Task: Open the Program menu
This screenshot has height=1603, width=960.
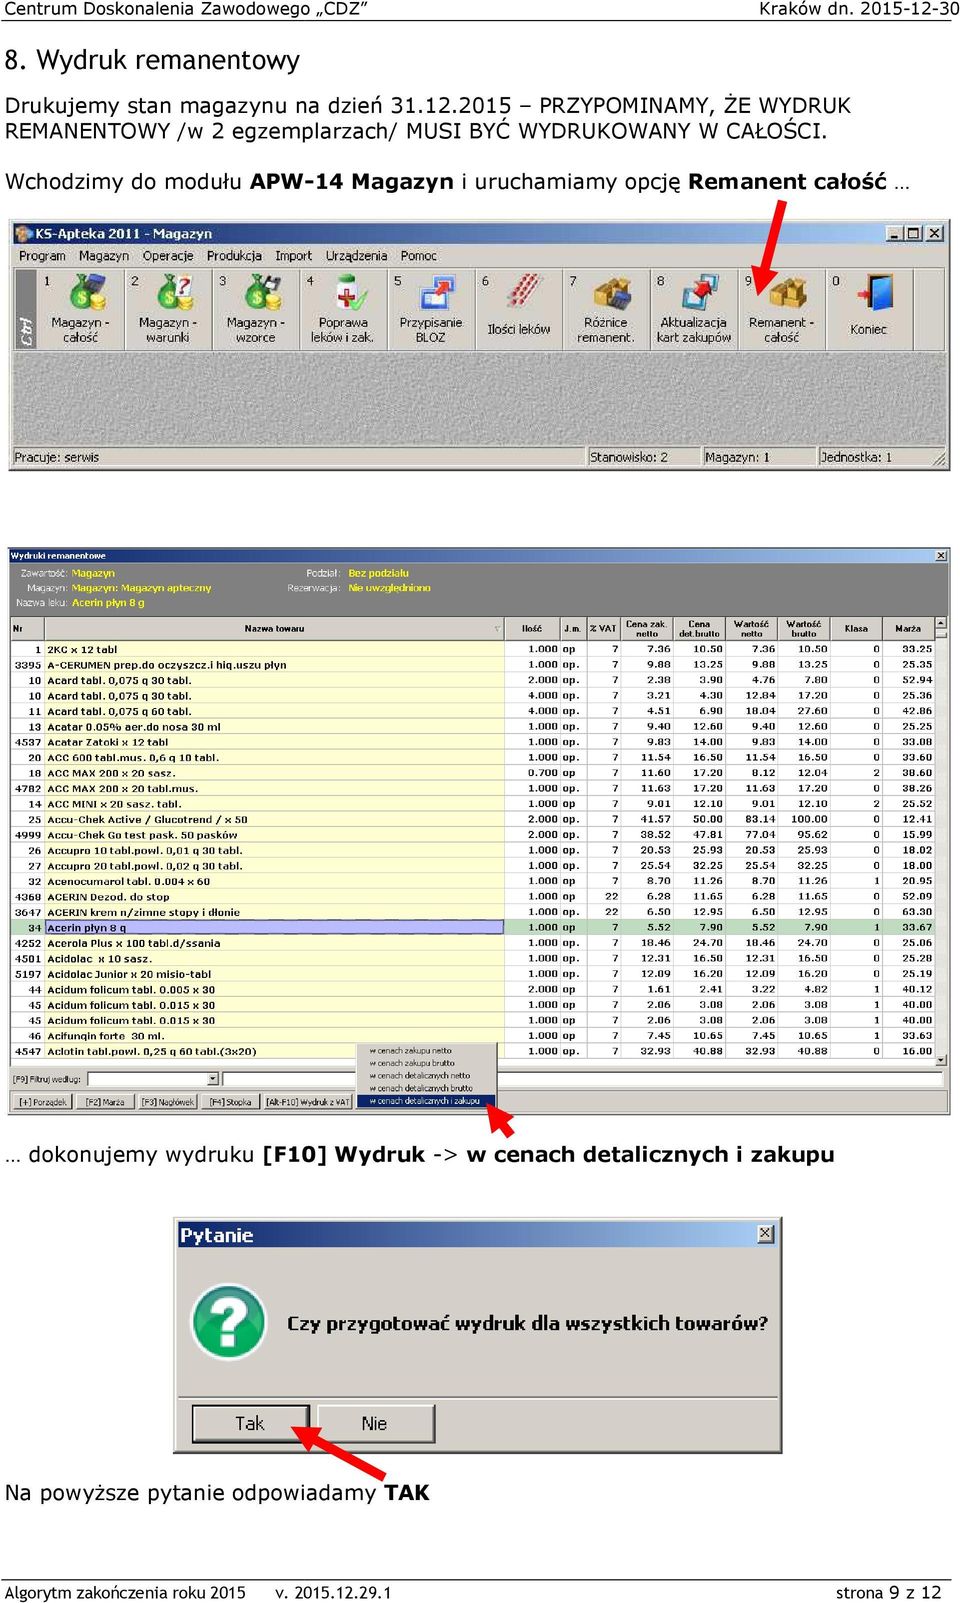Action: (x=42, y=256)
